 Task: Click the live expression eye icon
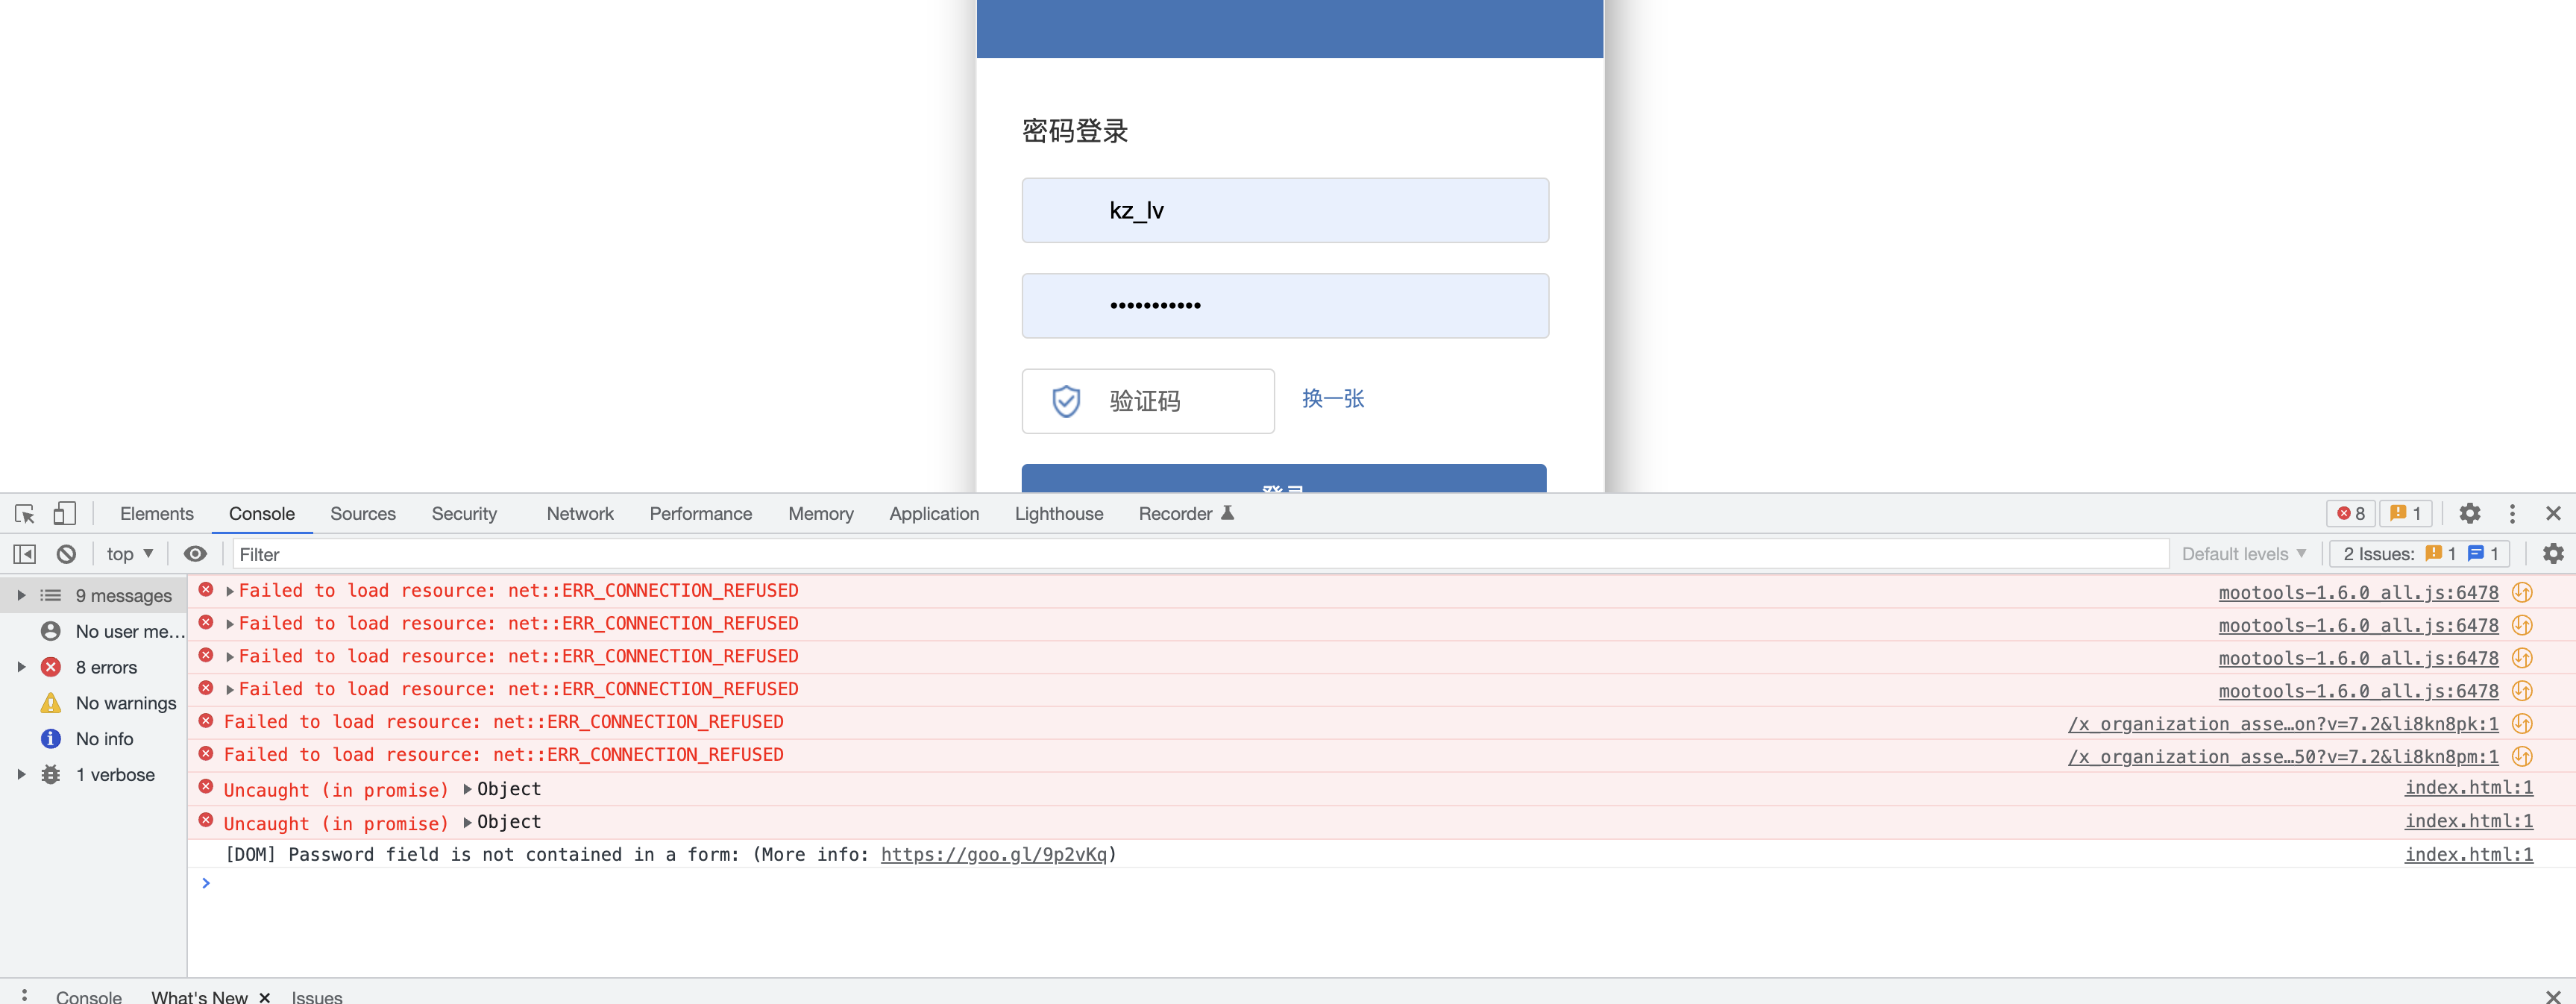pyautogui.click(x=195, y=554)
